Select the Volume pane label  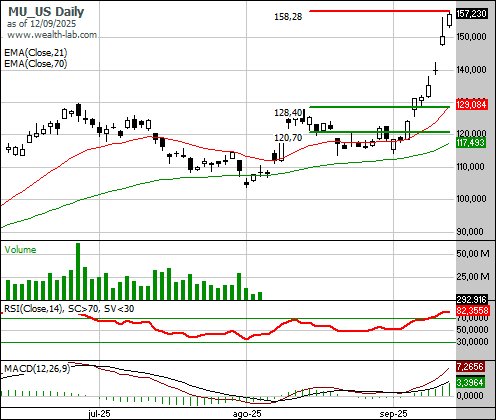(20, 250)
